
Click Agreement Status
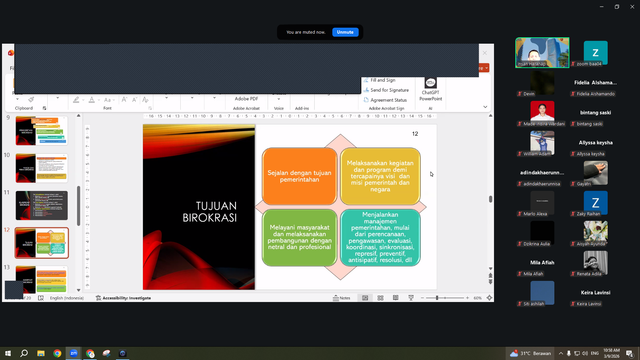pos(385,100)
